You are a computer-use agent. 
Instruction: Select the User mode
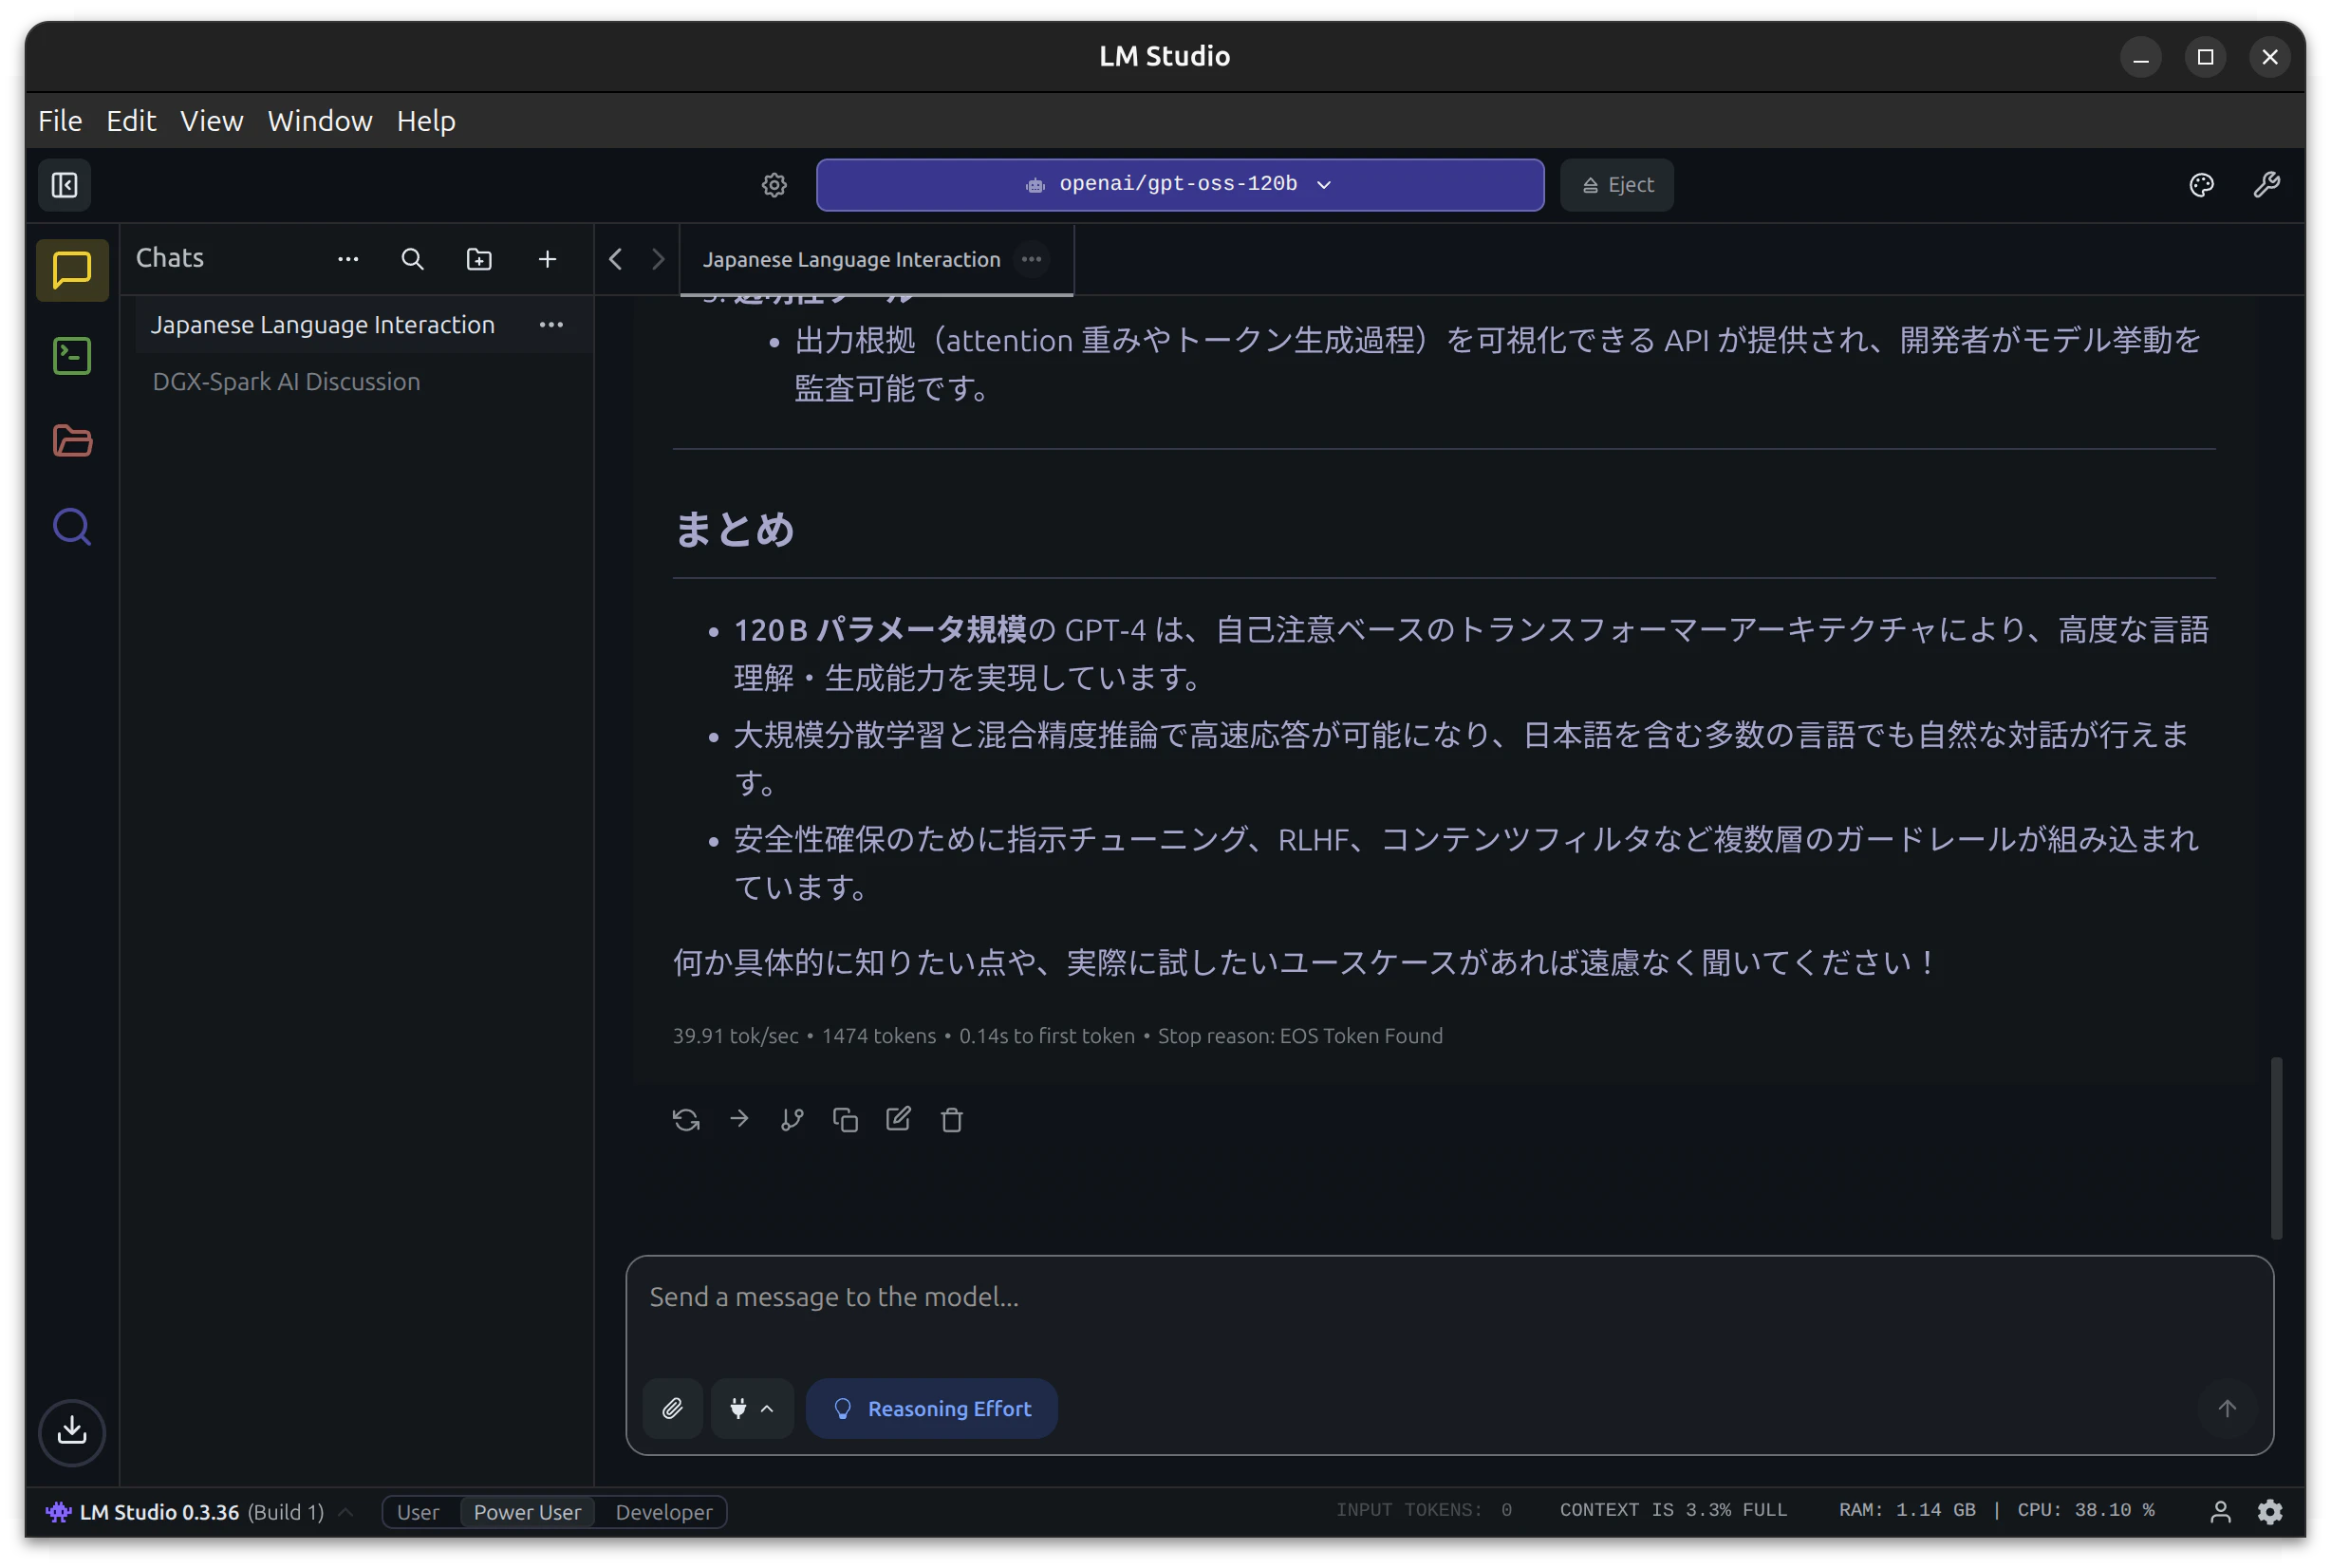click(x=418, y=1512)
